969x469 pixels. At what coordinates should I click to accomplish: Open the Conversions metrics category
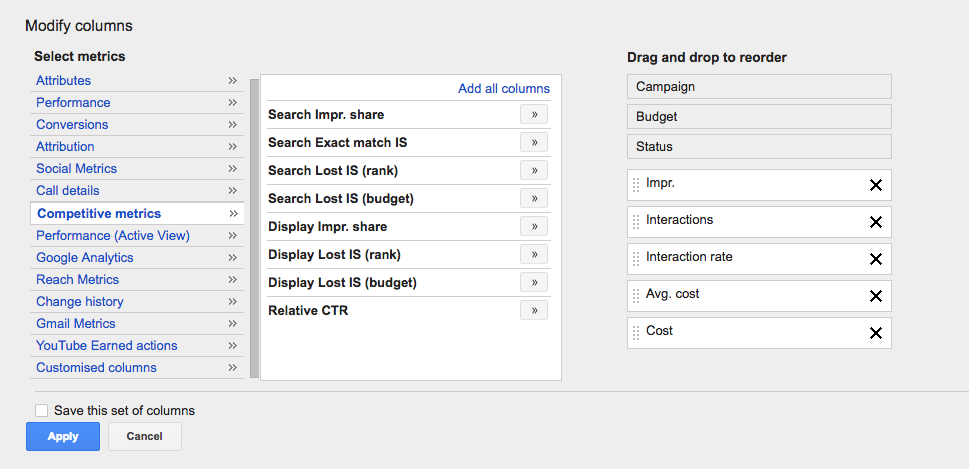click(x=71, y=125)
